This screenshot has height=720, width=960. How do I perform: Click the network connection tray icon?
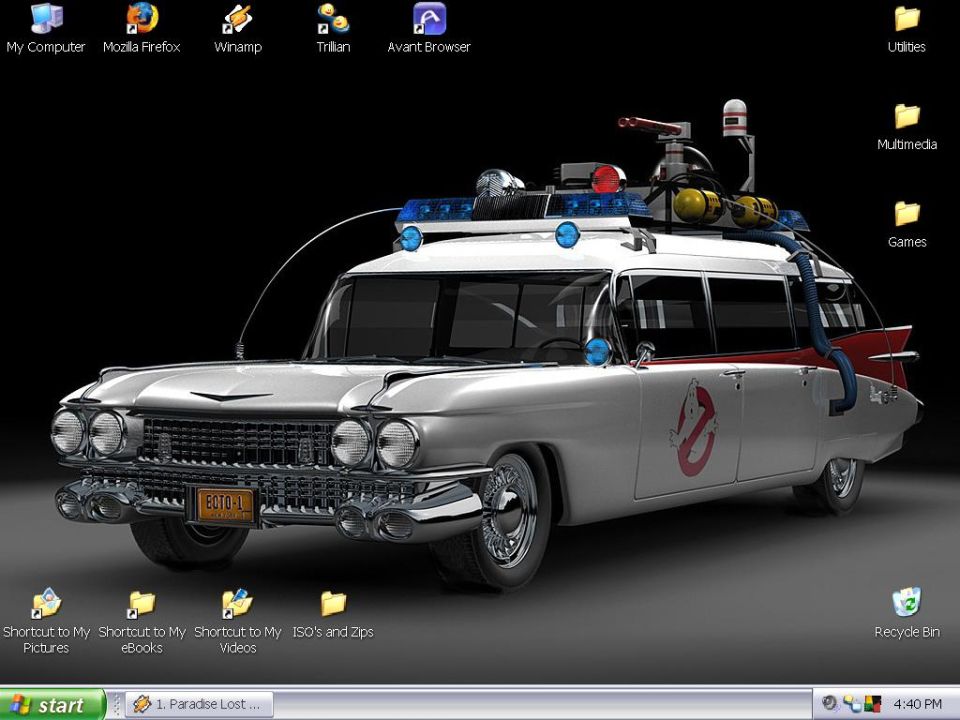(x=851, y=703)
